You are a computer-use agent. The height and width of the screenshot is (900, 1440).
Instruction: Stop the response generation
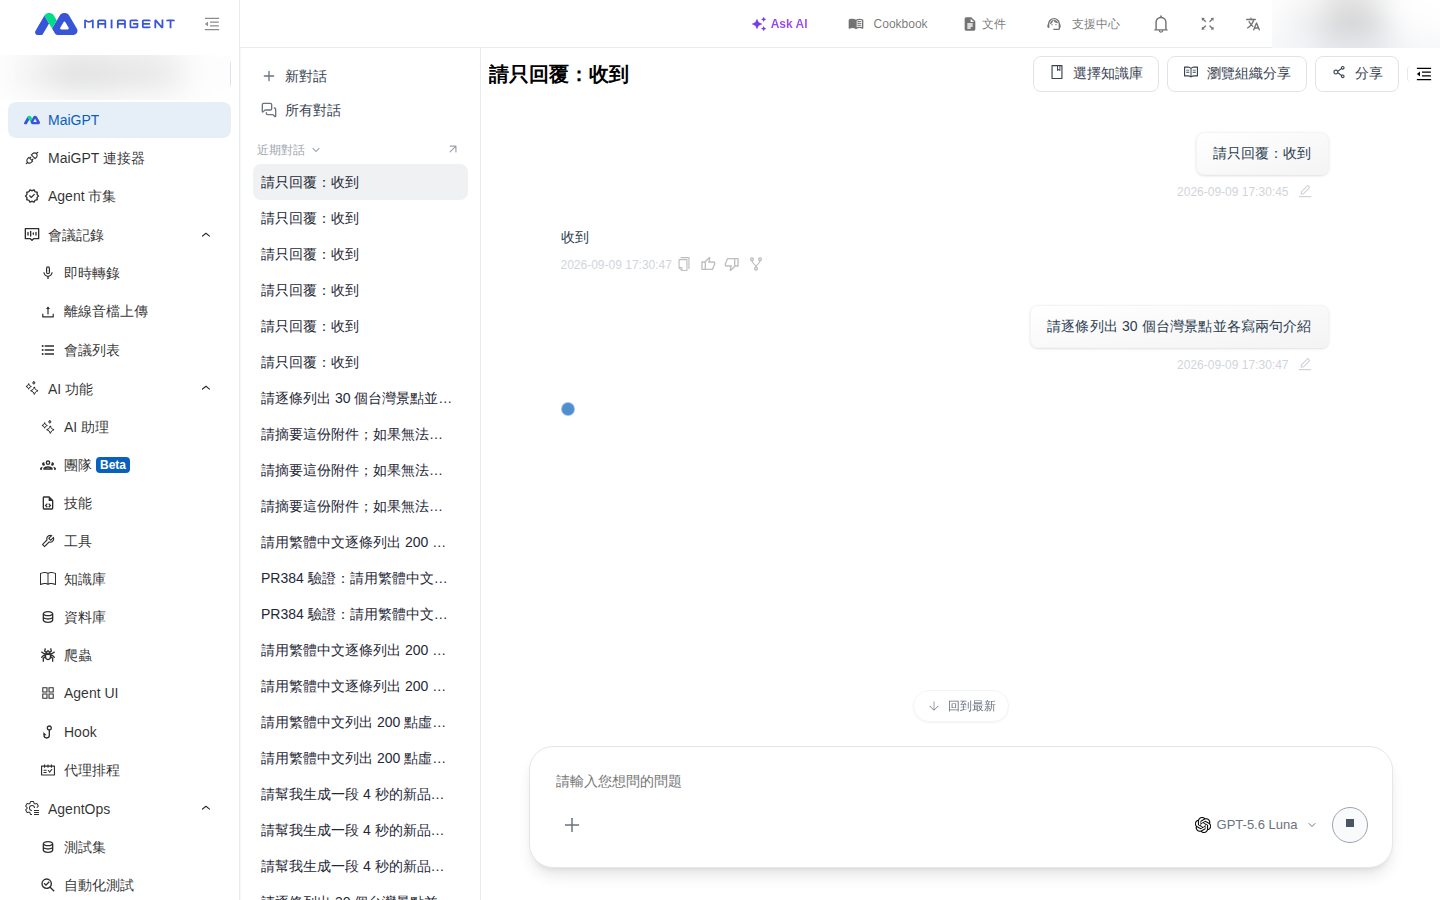pyautogui.click(x=1350, y=824)
